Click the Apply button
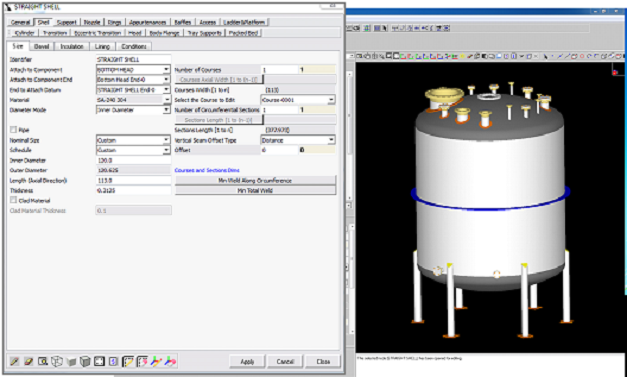 [x=247, y=361]
